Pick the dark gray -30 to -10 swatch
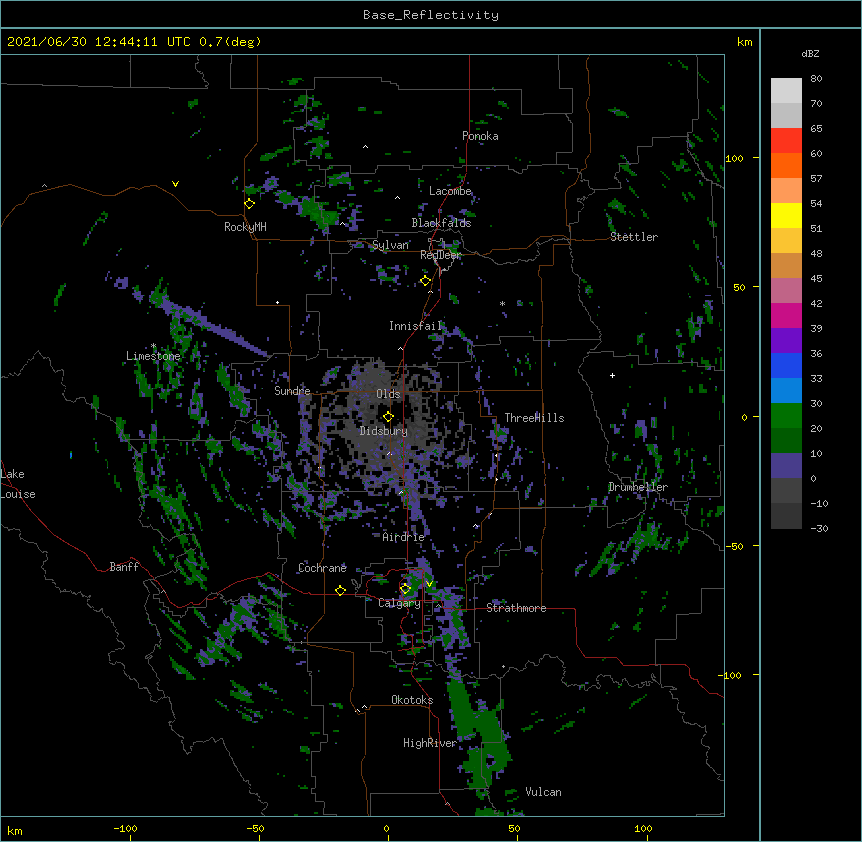Image resolution: width=862 pixels, height=842 pixels. click(x=786, y=516)
